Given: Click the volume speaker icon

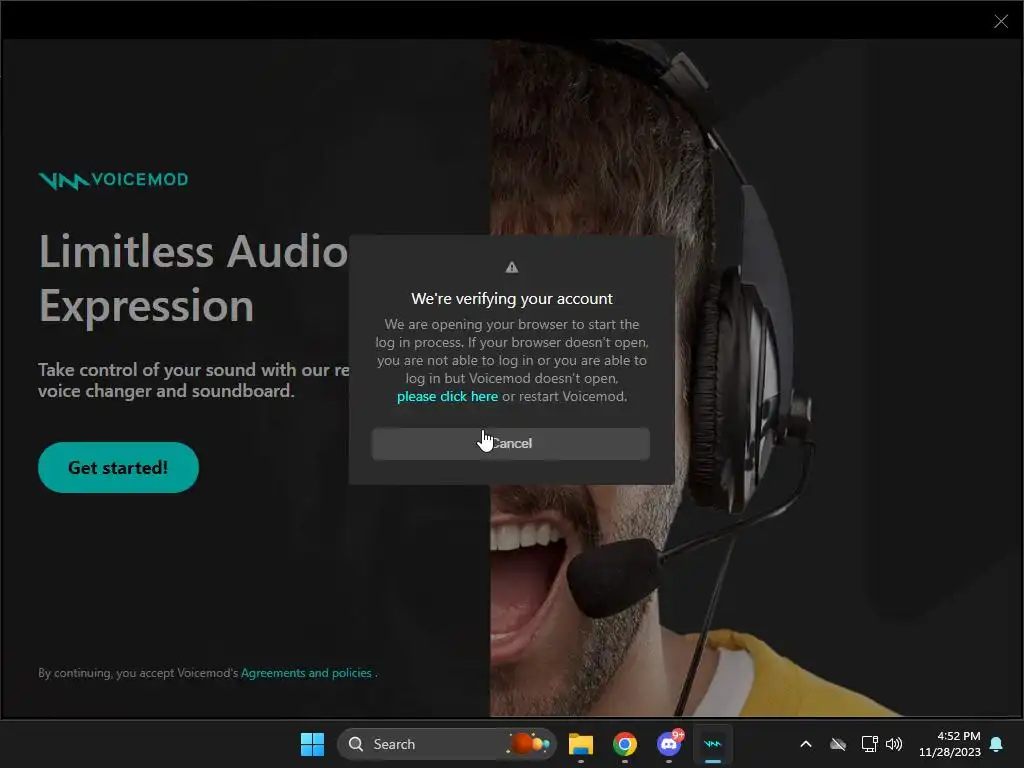Looking at the screenshot, I should 894,744.
